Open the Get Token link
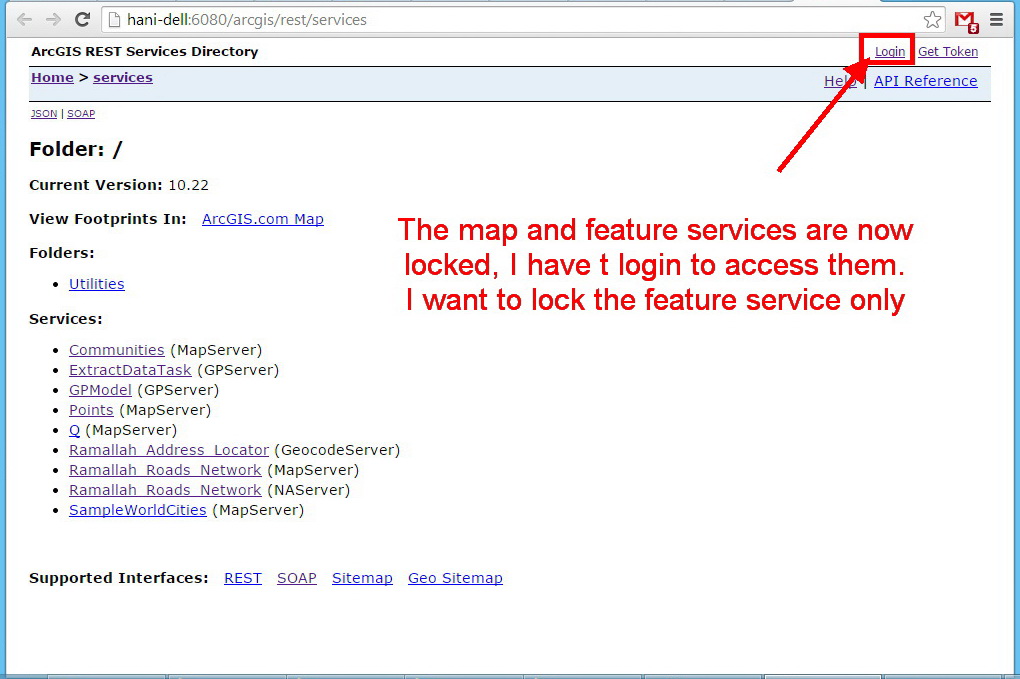Viewport: 1020px width, 679px height. coord(948,51)
